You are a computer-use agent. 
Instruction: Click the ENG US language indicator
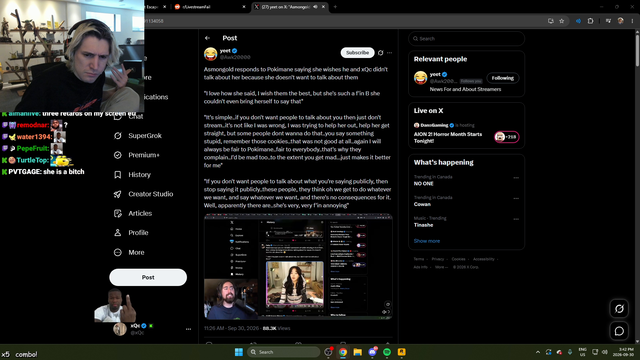tap(582, 352)
